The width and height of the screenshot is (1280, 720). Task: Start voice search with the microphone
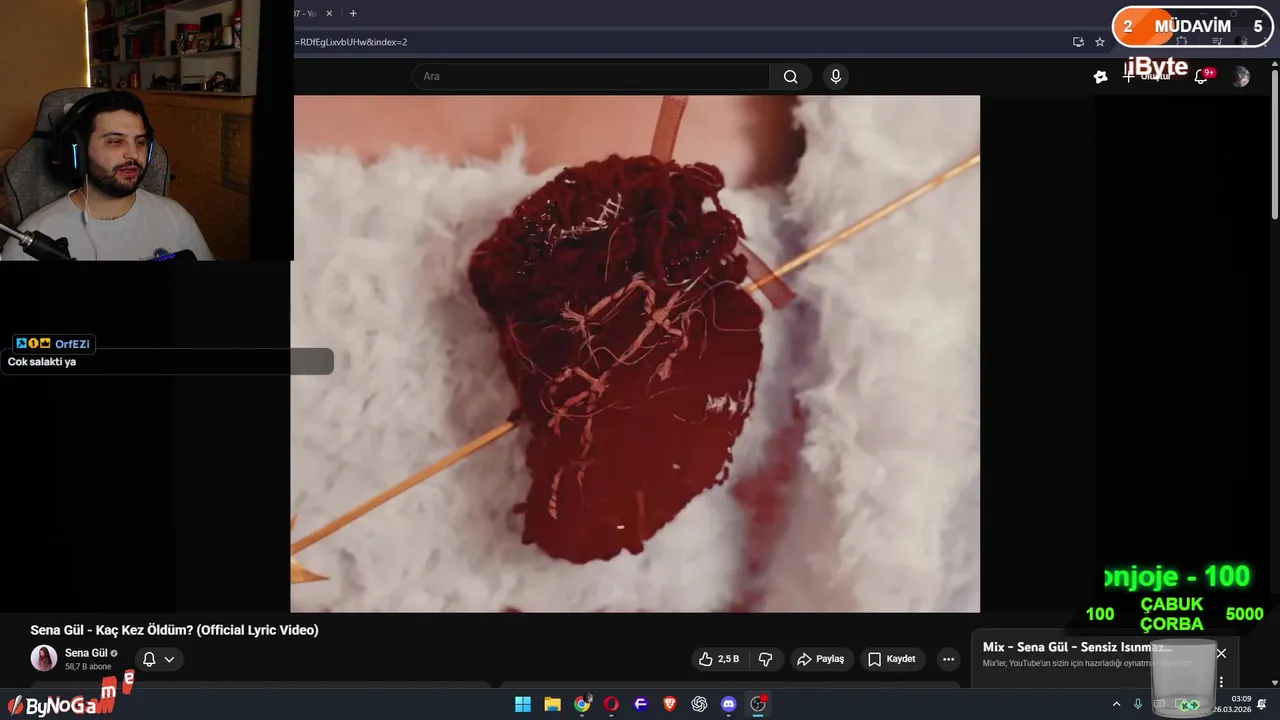[x=836, y=76]
